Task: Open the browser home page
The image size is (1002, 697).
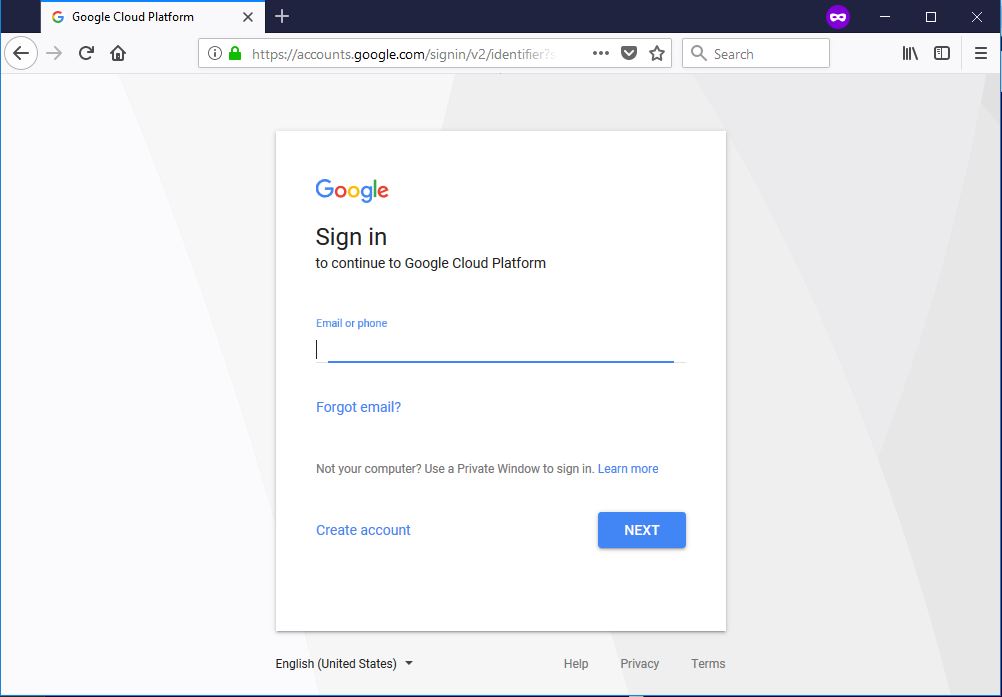Action: 118,53
